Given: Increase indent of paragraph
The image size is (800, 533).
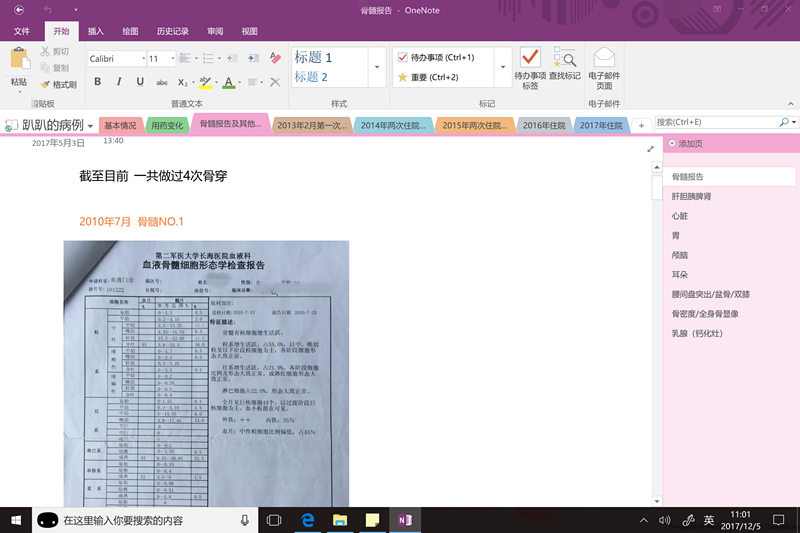Looking at the screenshot, I should (x=253, y=58).
